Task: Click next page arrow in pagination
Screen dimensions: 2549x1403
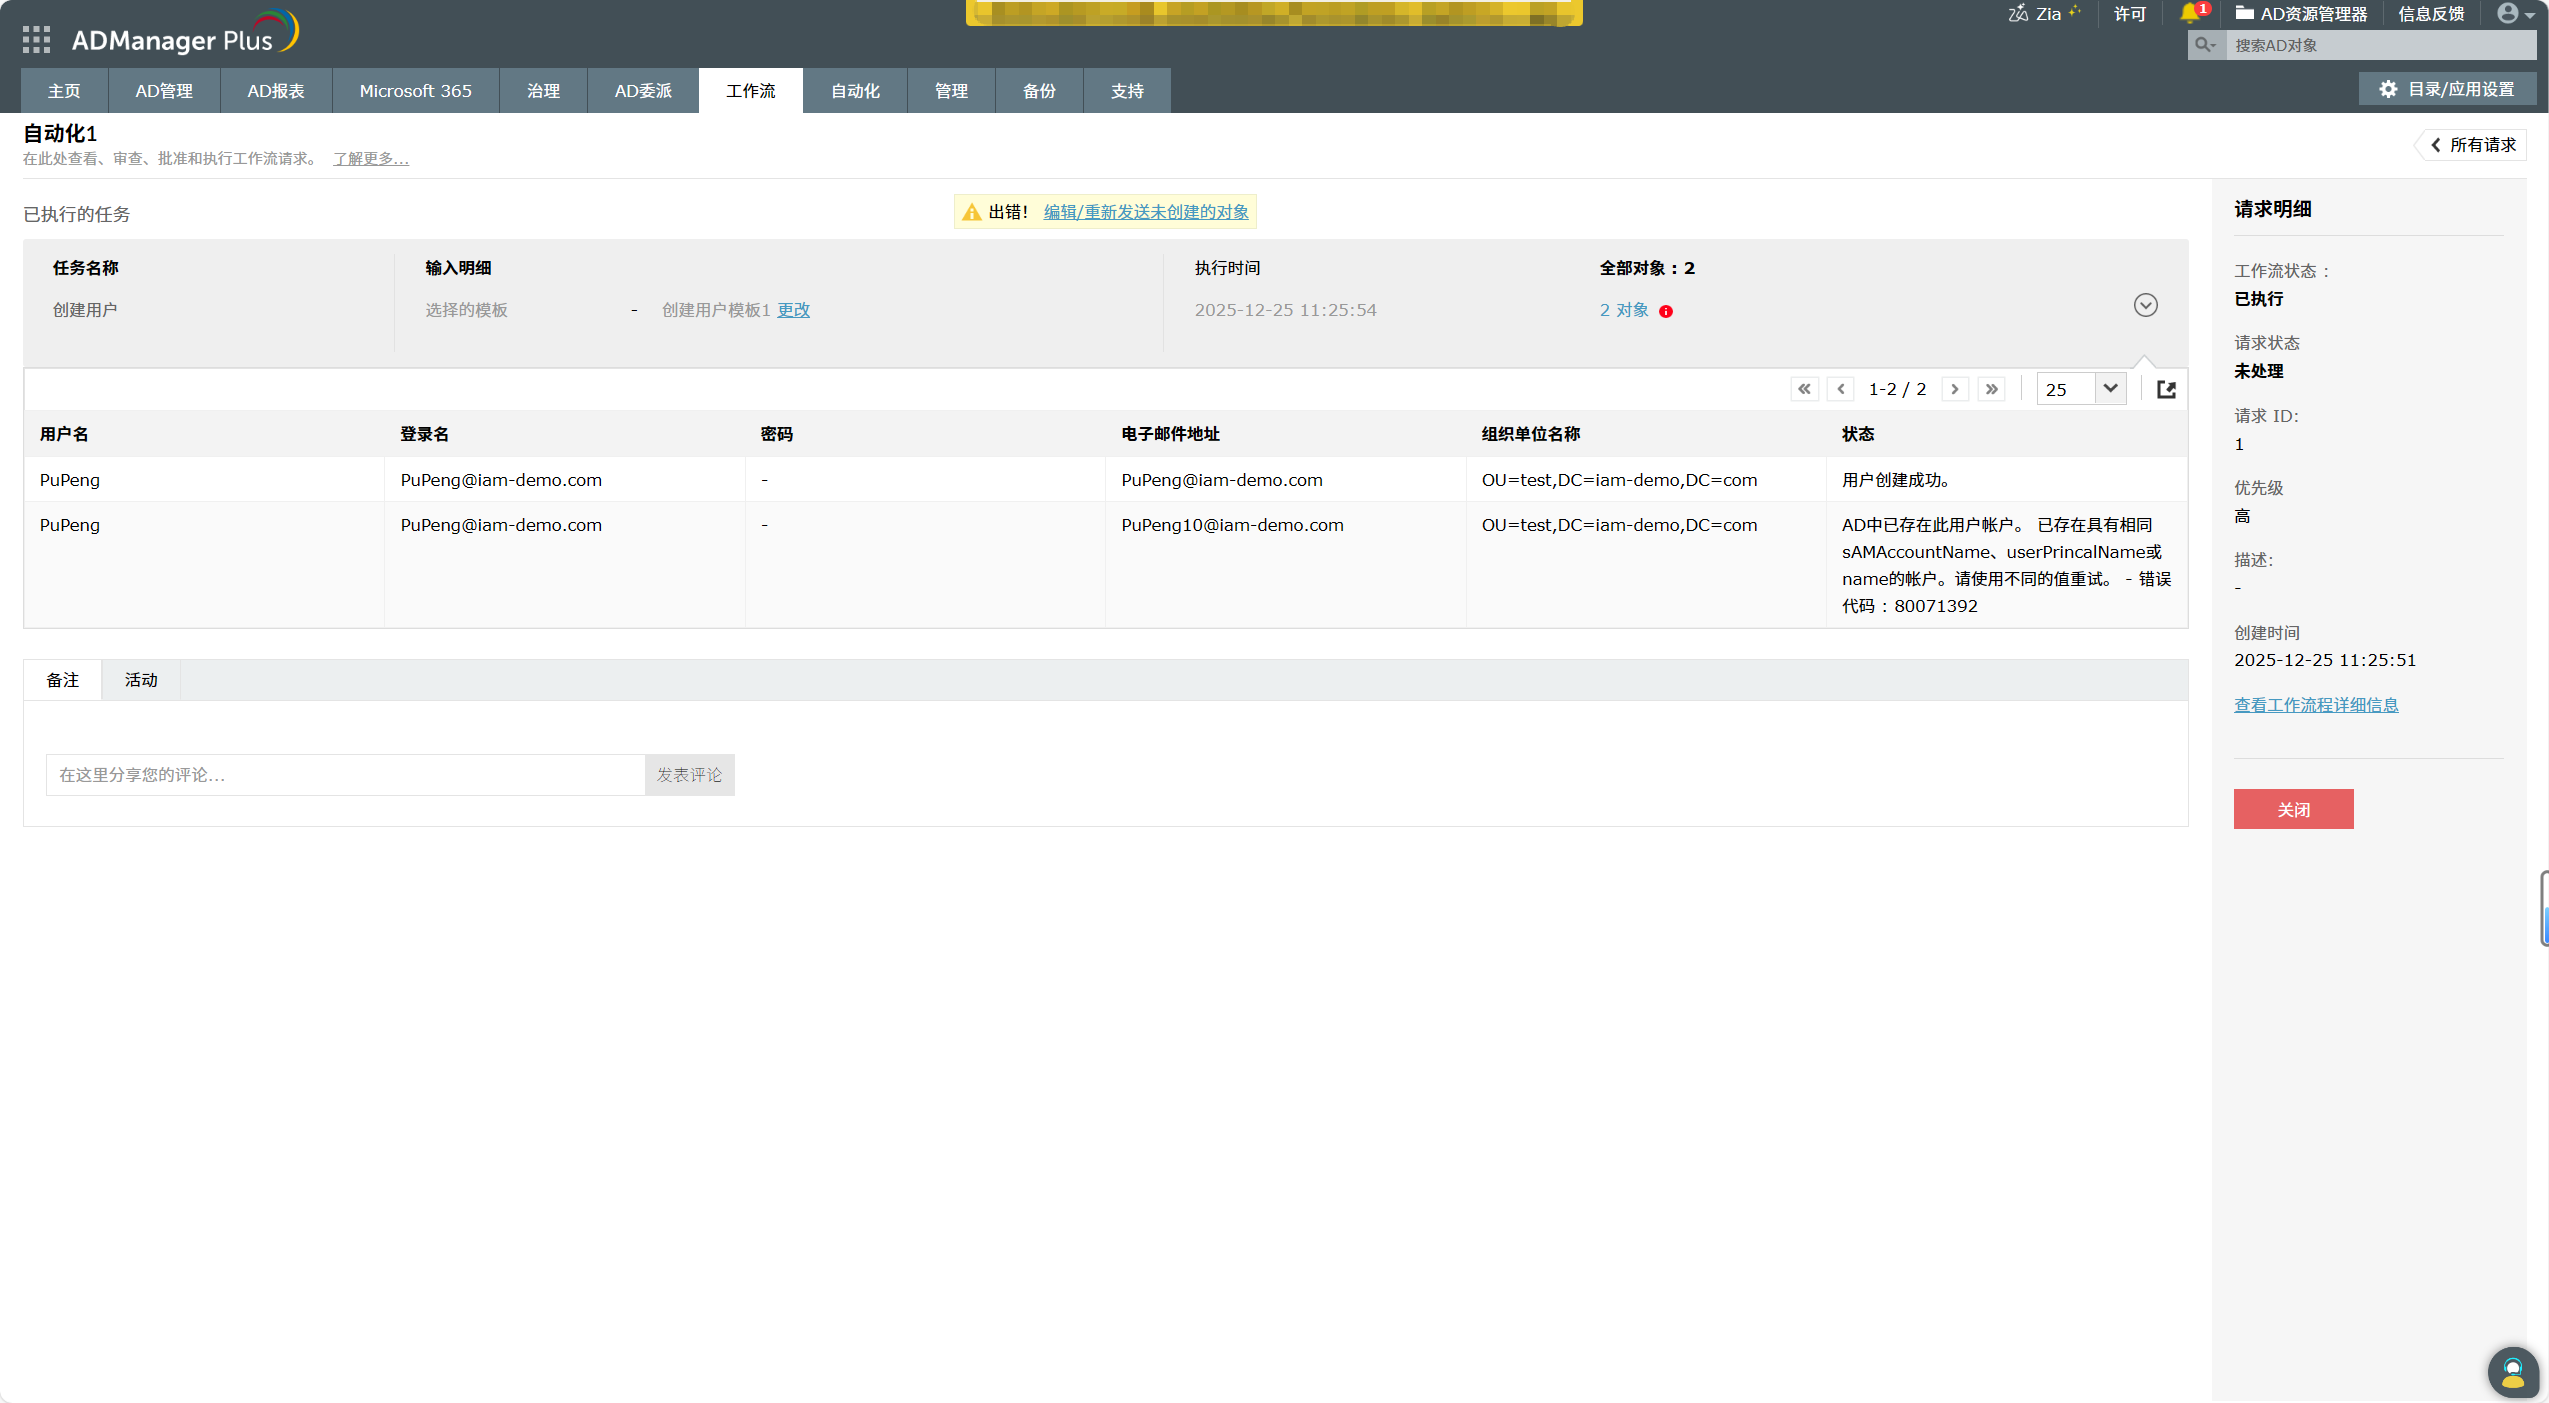Action: coord(1955,389)
